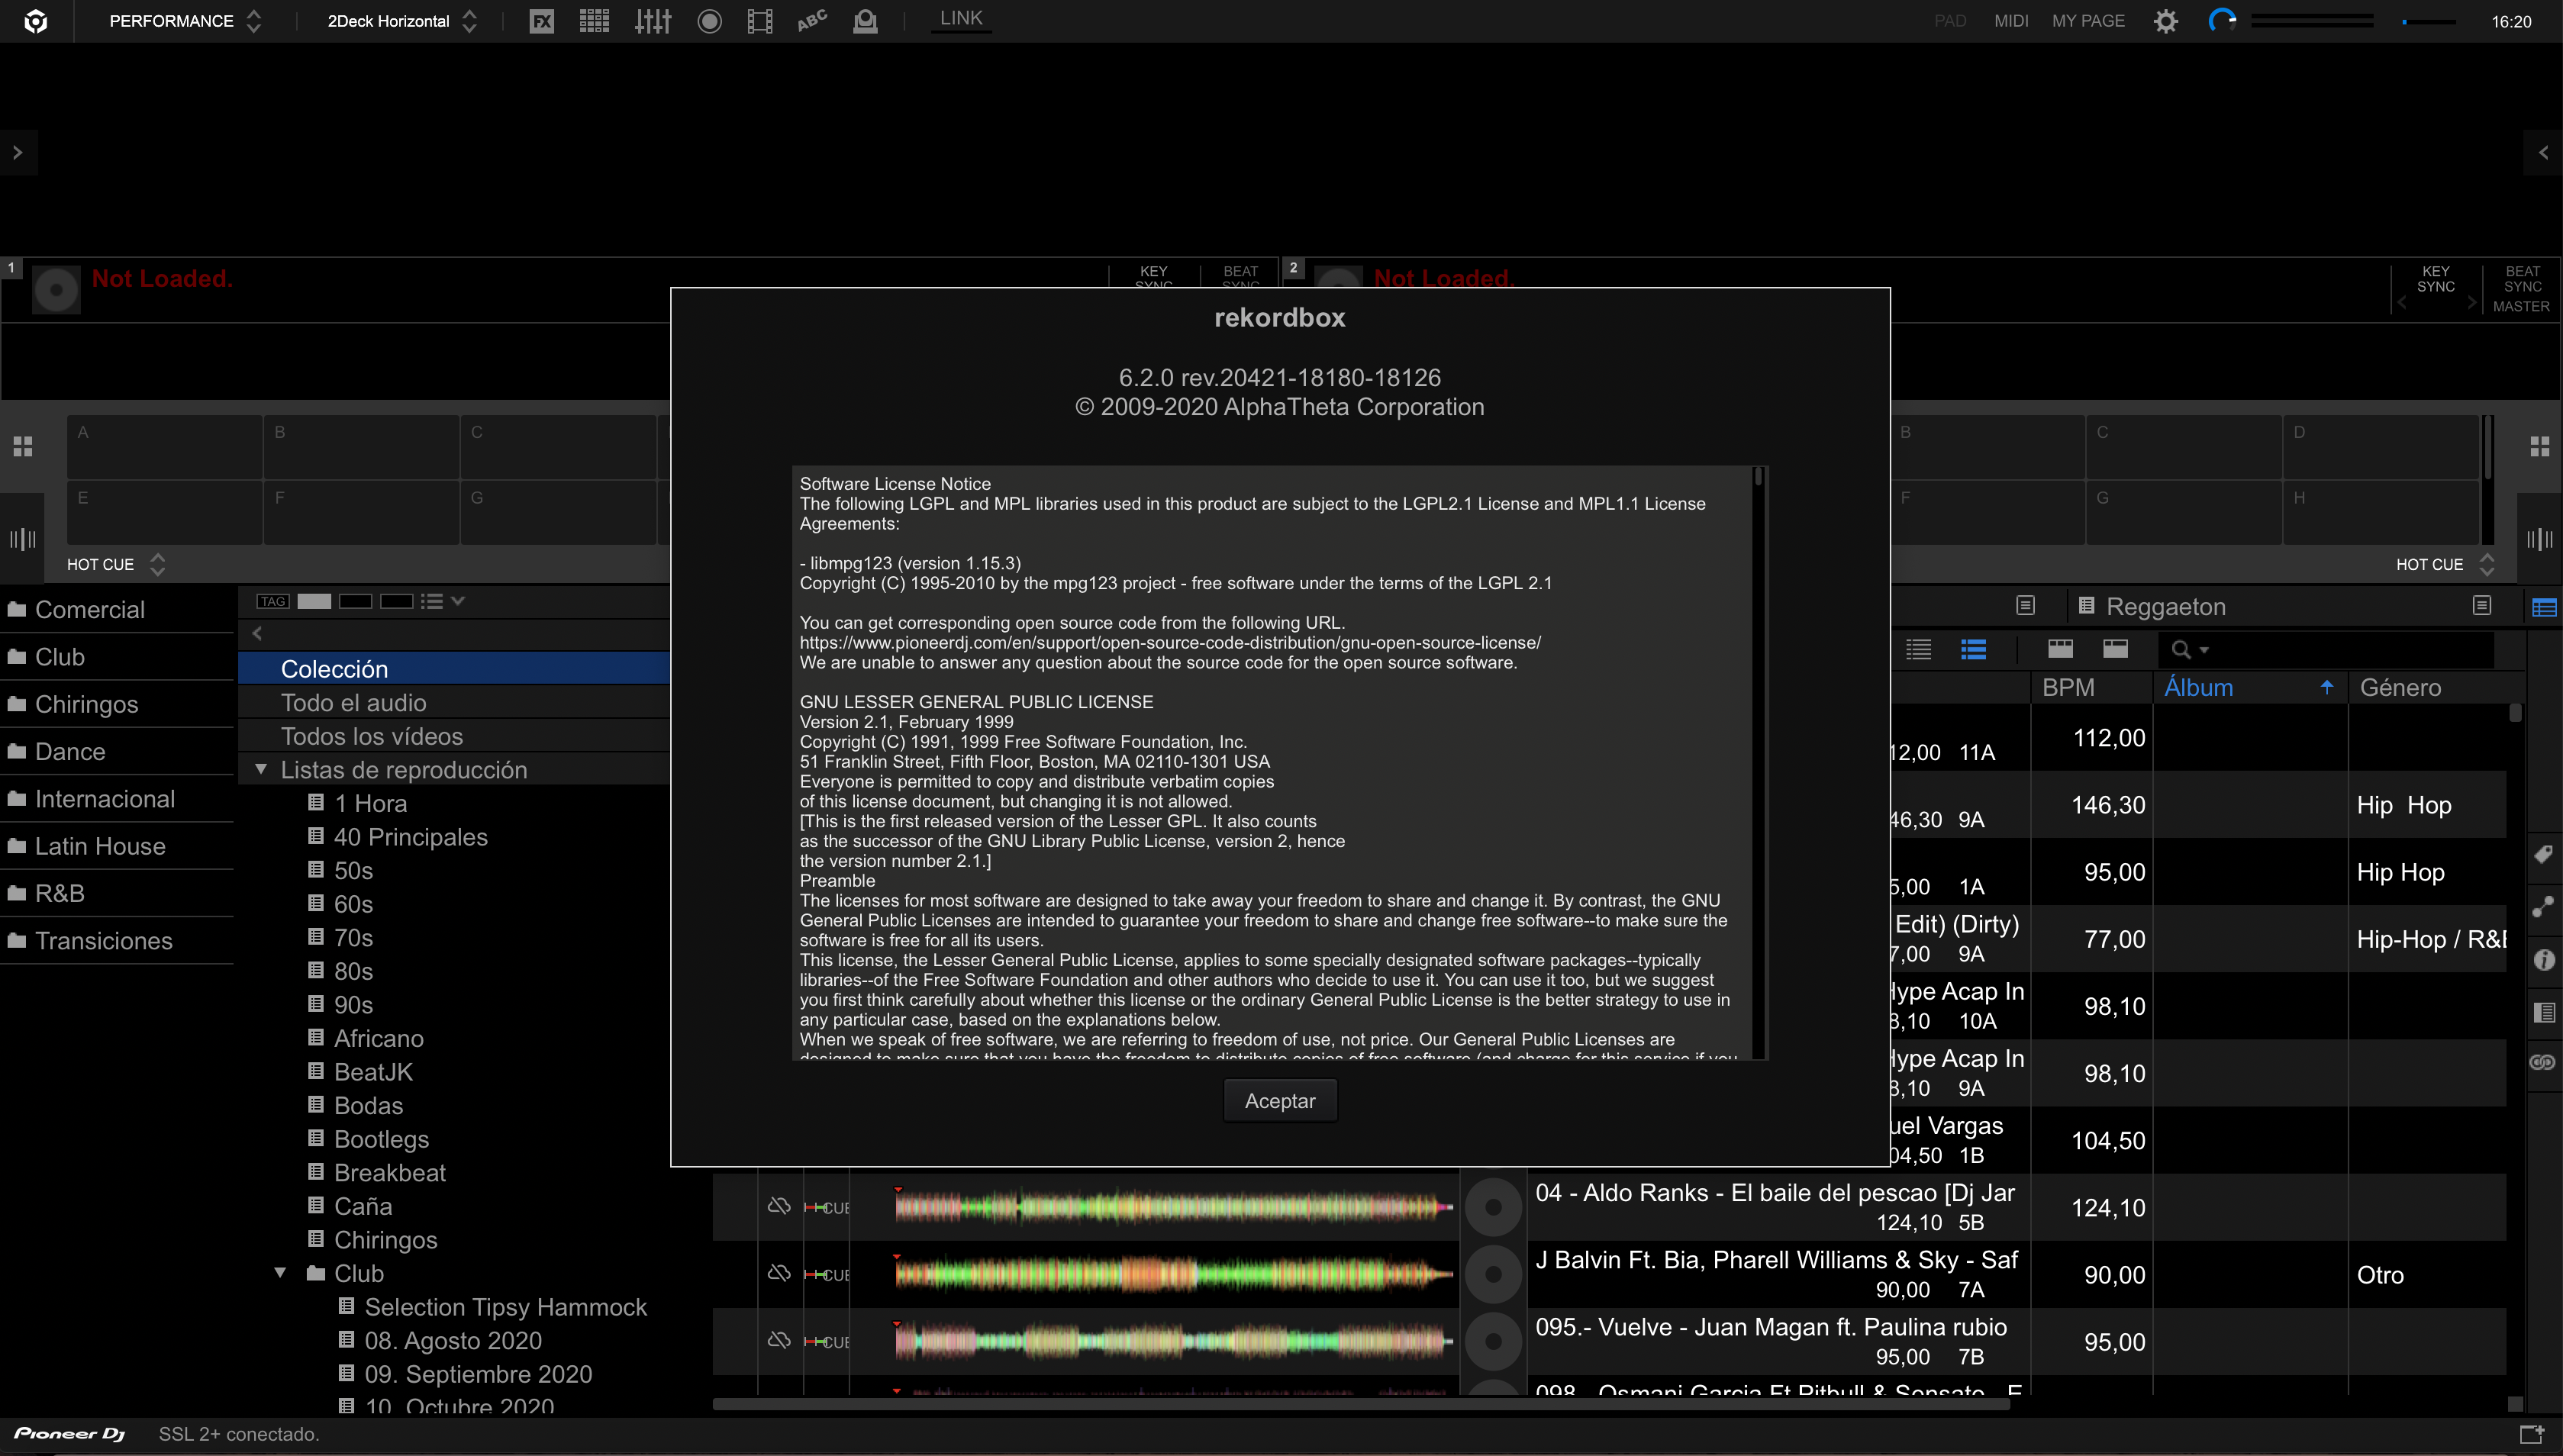This screenshot has width=2563, height=1456.
Task: Show the sampler grid panel icon
Action: [594, 21]
